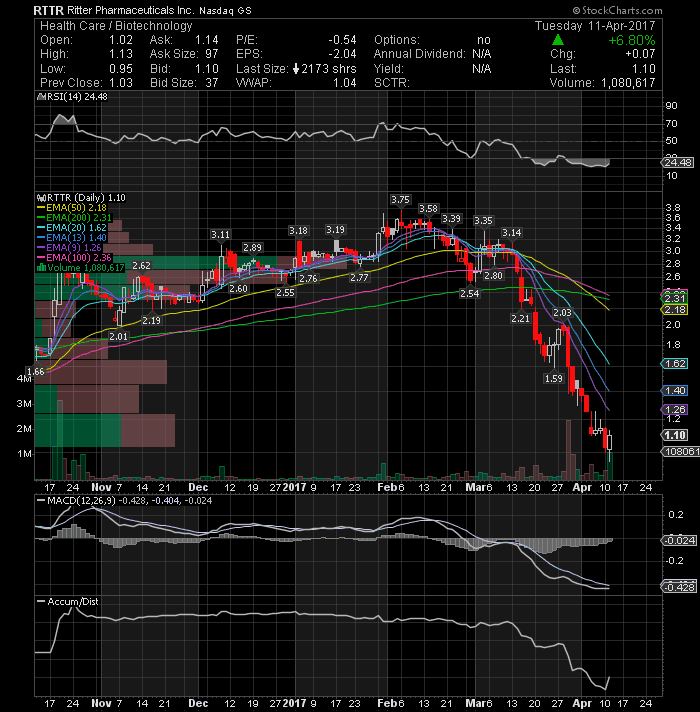Click the 2.18 EMA axis tag
Image resolution: width=700 pixels, height=712 pixels.
(675, 310)
